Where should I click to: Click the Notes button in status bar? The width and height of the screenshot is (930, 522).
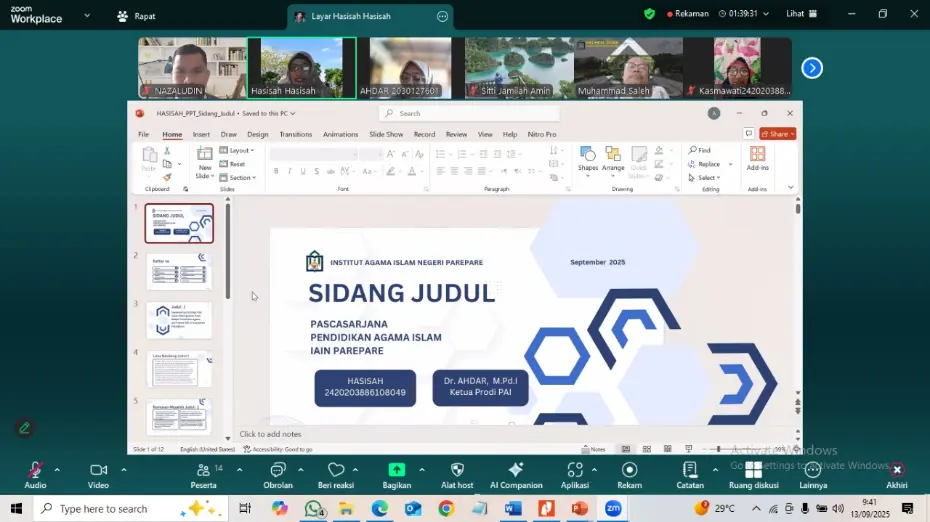pyautogui.click(x=594, y=449)
